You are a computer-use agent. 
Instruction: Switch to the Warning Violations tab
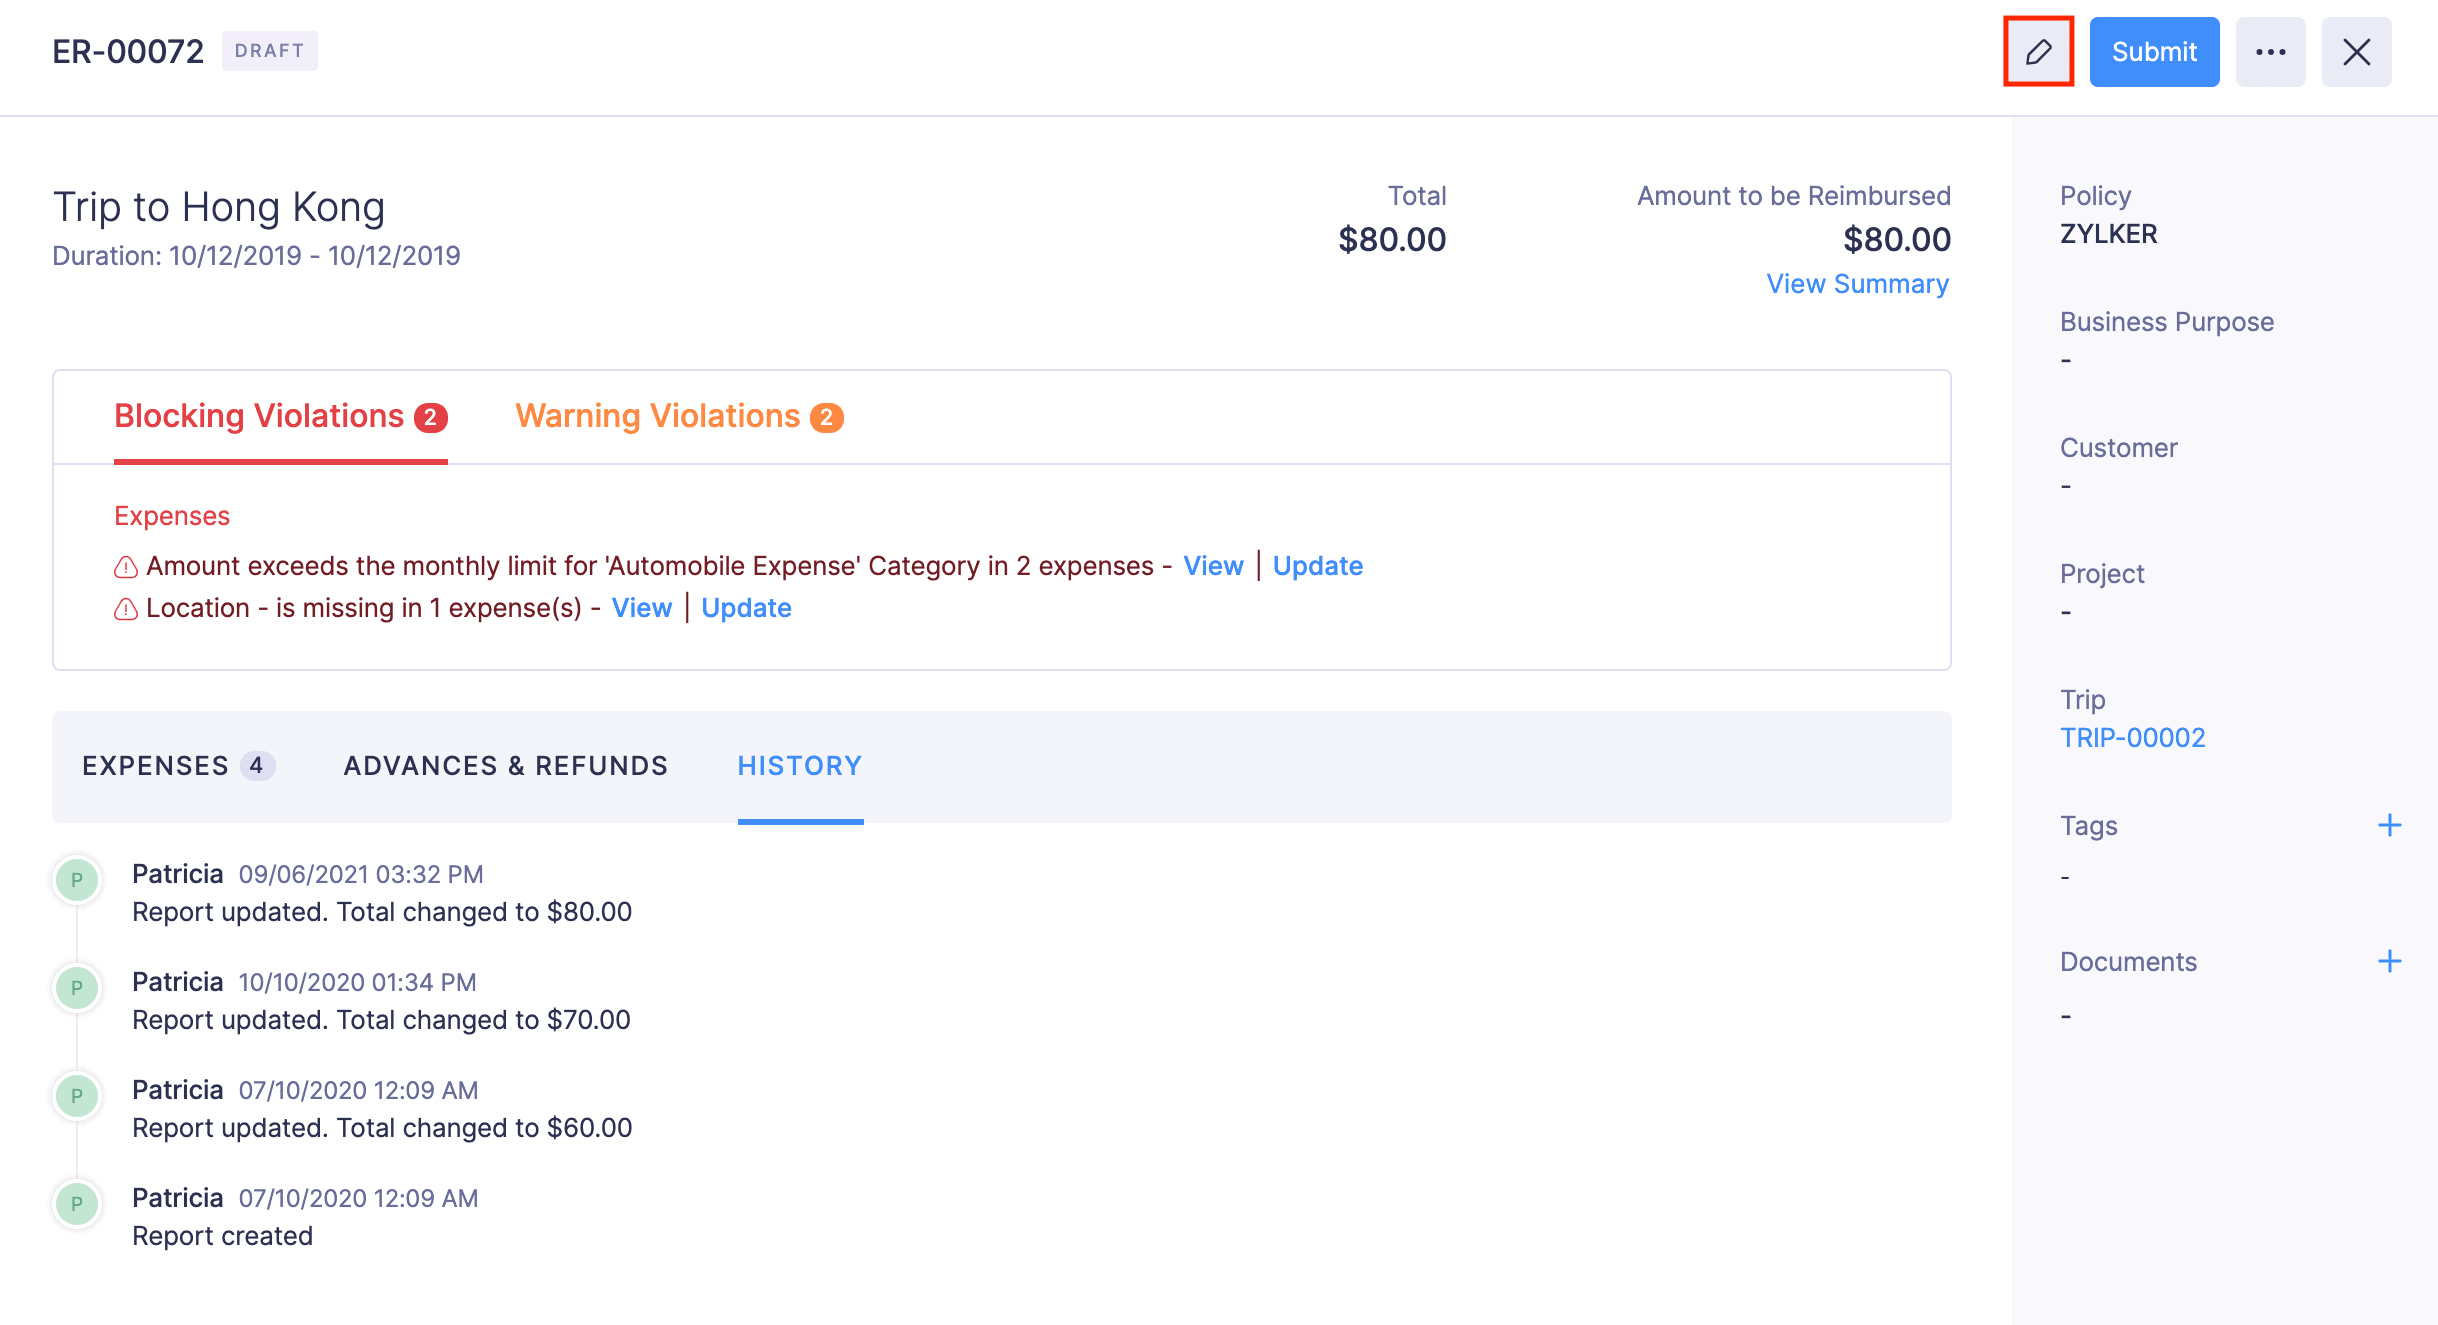(x=678, y=416)
